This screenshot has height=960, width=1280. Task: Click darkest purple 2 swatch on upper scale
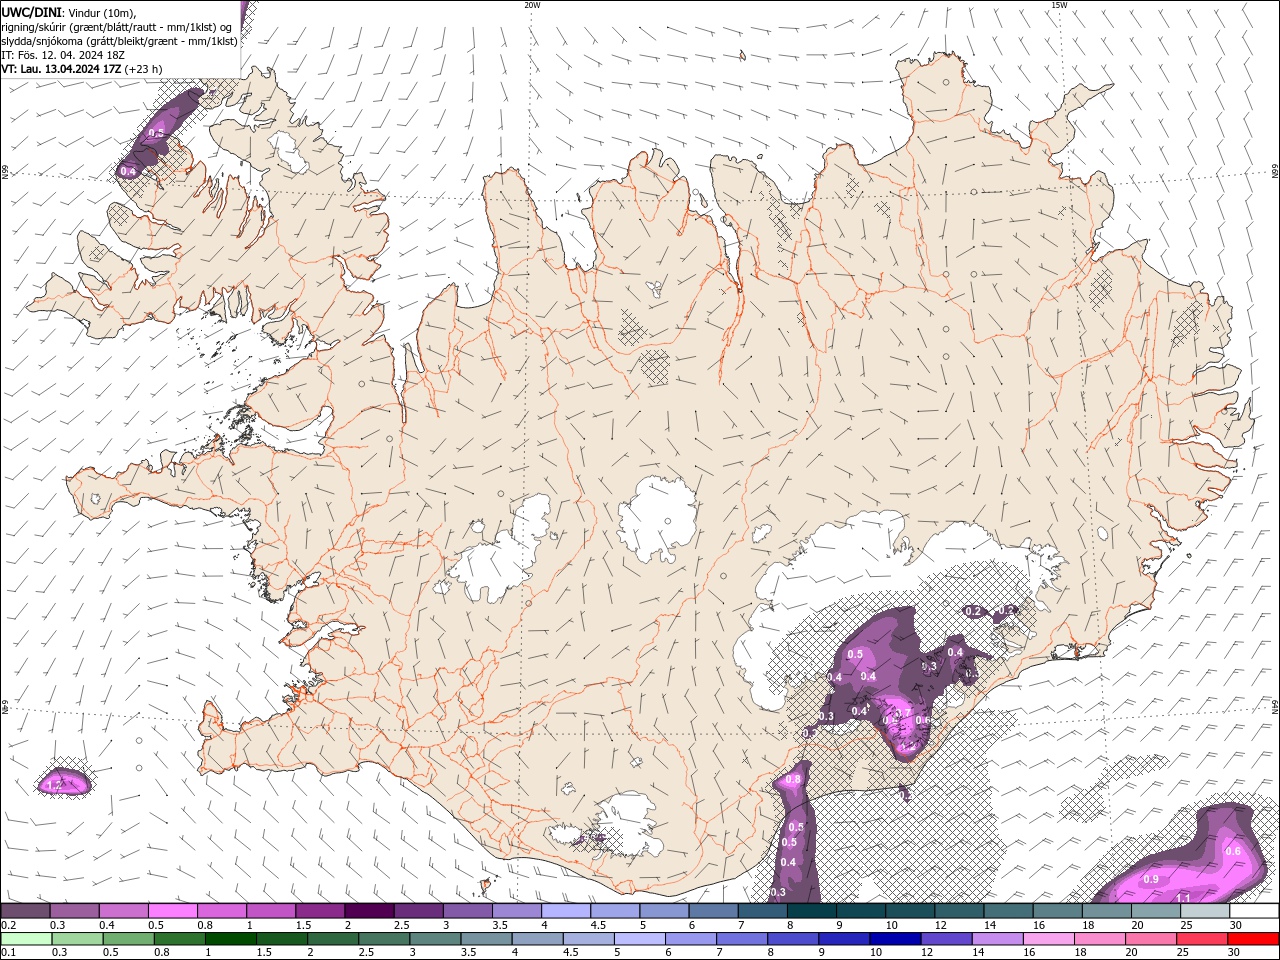click(x=368, y=911)
